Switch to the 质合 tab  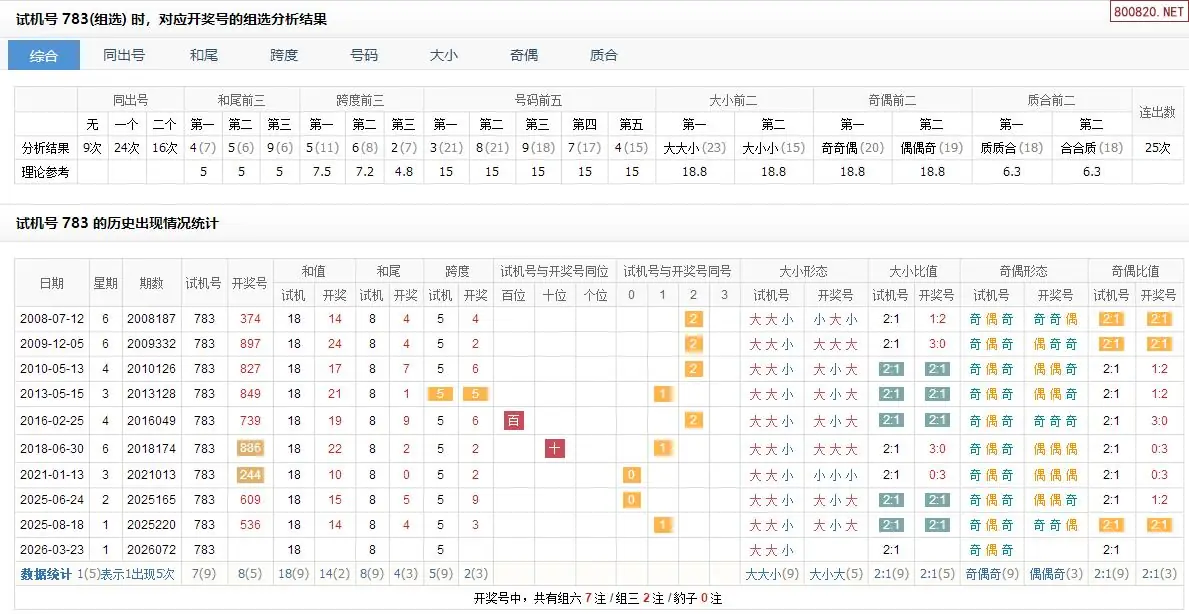tap(604, 55)
